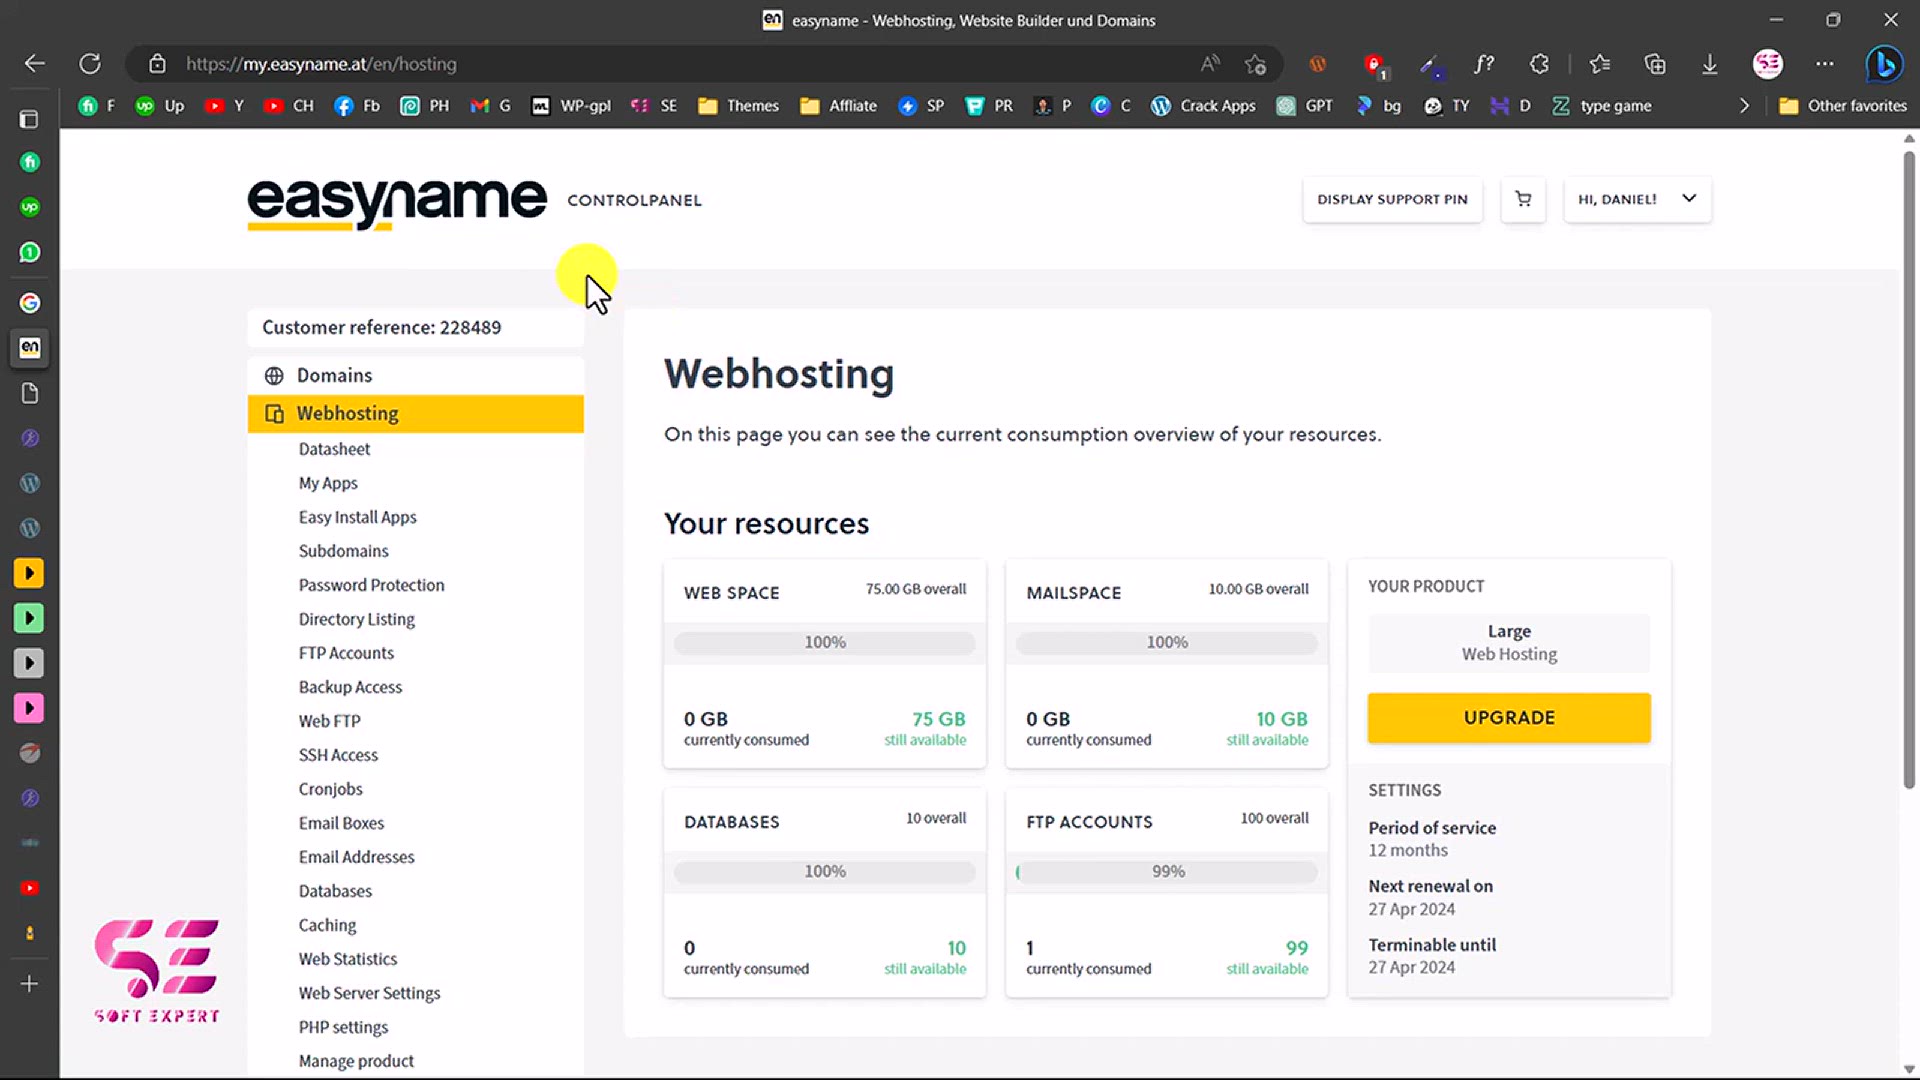Viewport: 1920px width, 1080px height.
Task: Open Backup Access link
Action: tap(350, 688)
